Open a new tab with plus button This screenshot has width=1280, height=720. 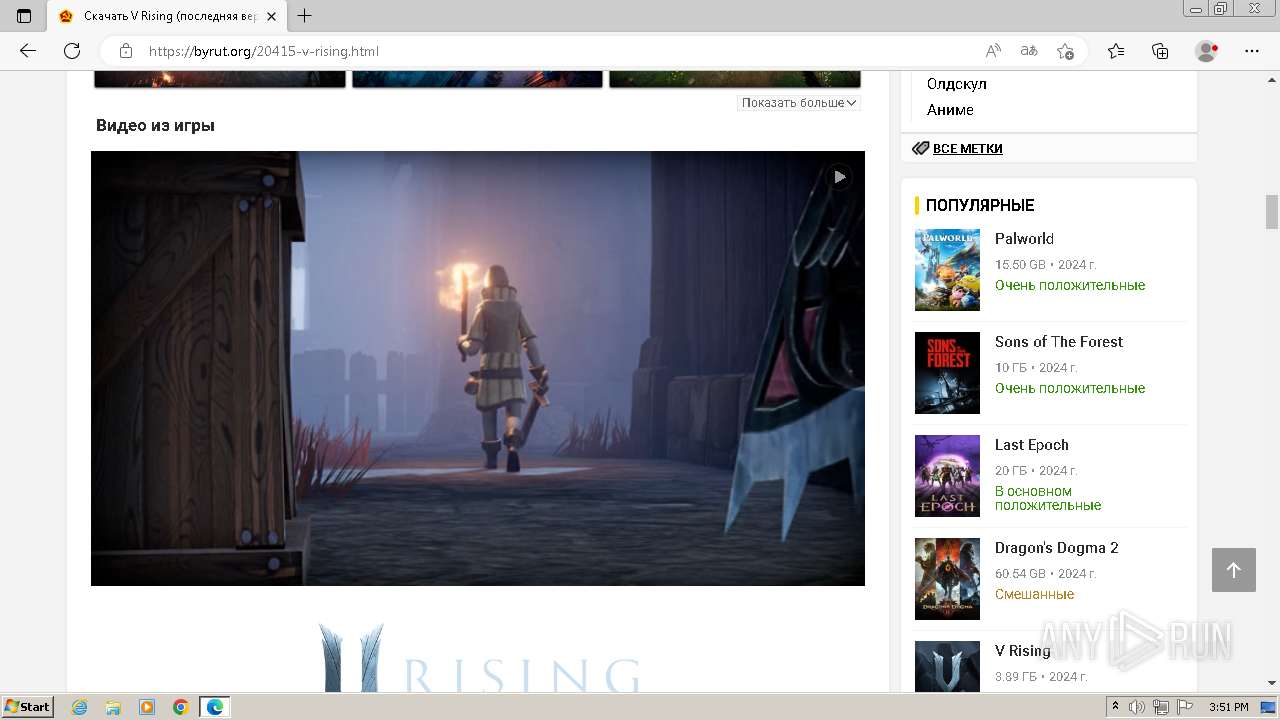(305, 16)
